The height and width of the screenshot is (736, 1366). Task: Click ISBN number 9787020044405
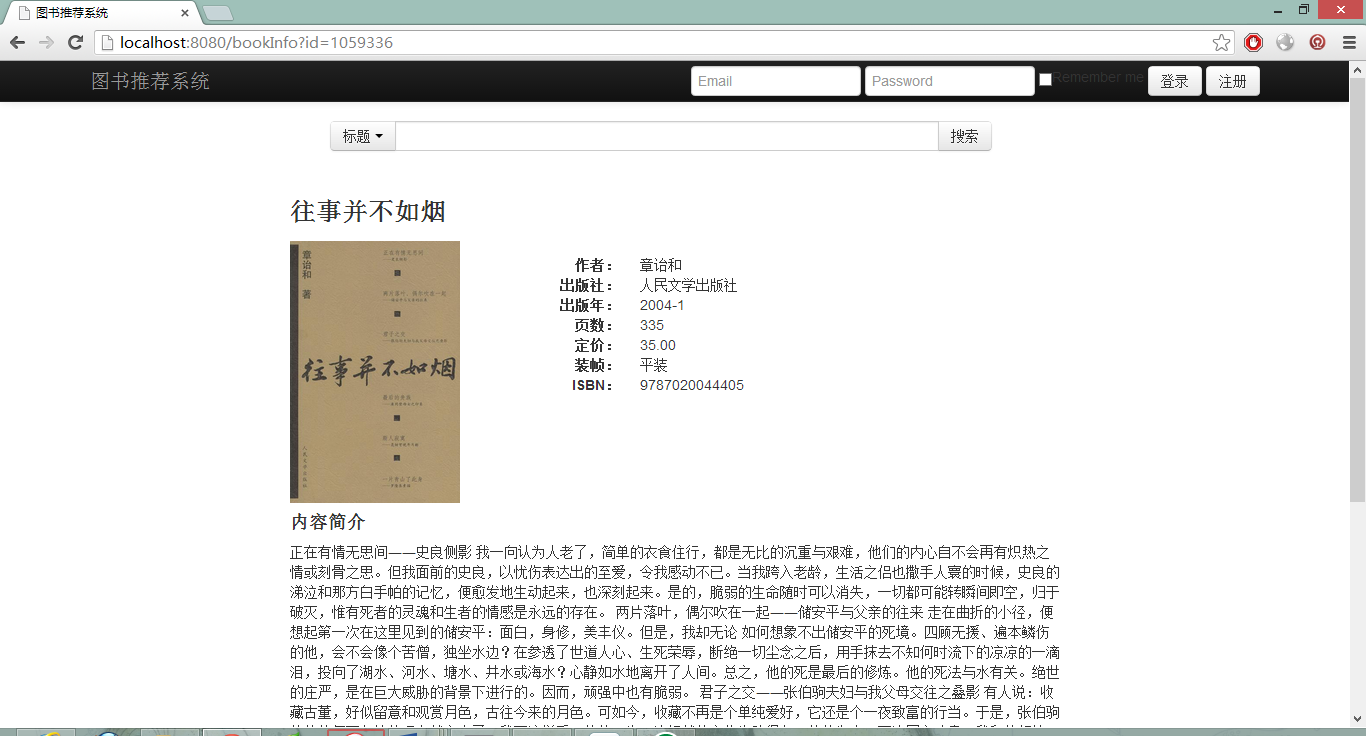[692, 385]
